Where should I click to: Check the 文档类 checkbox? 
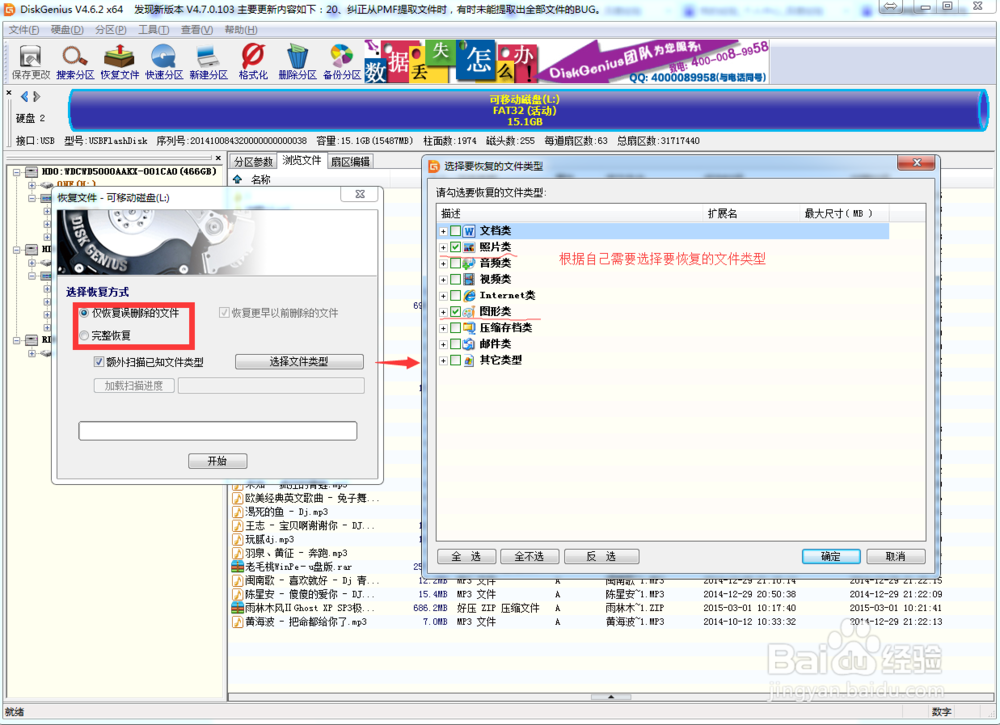pos(455,231)
